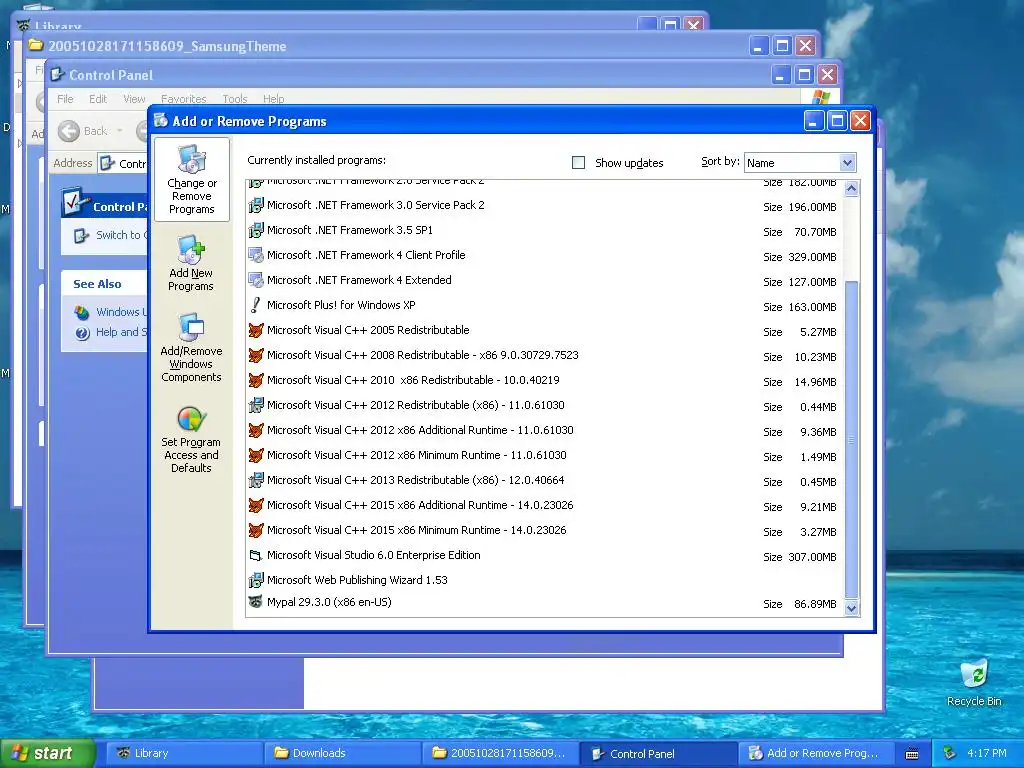Click icon for .NET Framework 3.0 Service Pack 2
The width and height of the screenshot is (1024, 768).
click(x=256, y=206)
